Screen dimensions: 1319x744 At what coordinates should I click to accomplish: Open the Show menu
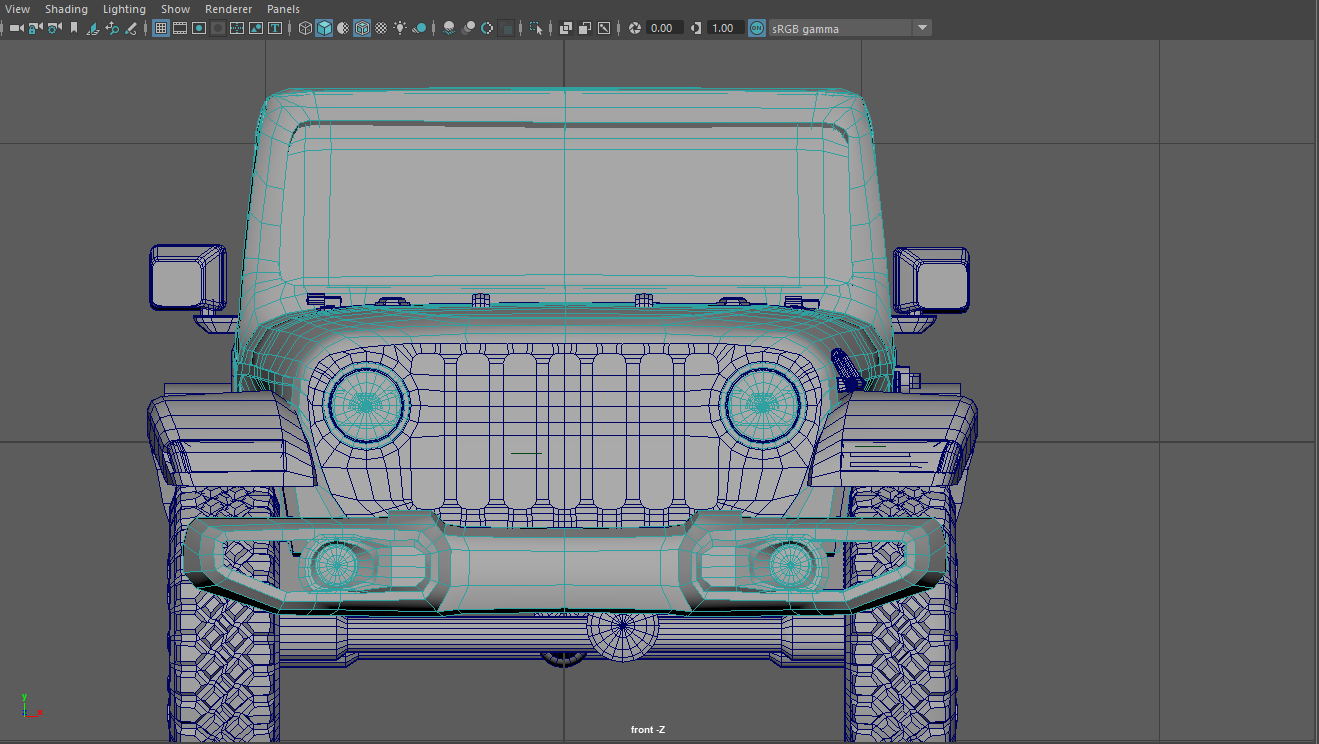click(x=175, y=9)
